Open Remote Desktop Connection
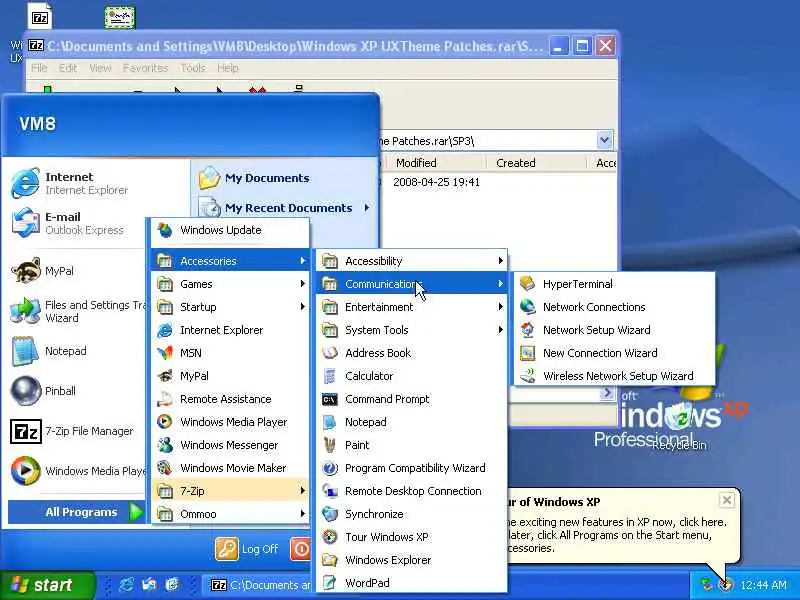Screen dimensions: 800x600 pyautogui.click(x=412, y=491)
